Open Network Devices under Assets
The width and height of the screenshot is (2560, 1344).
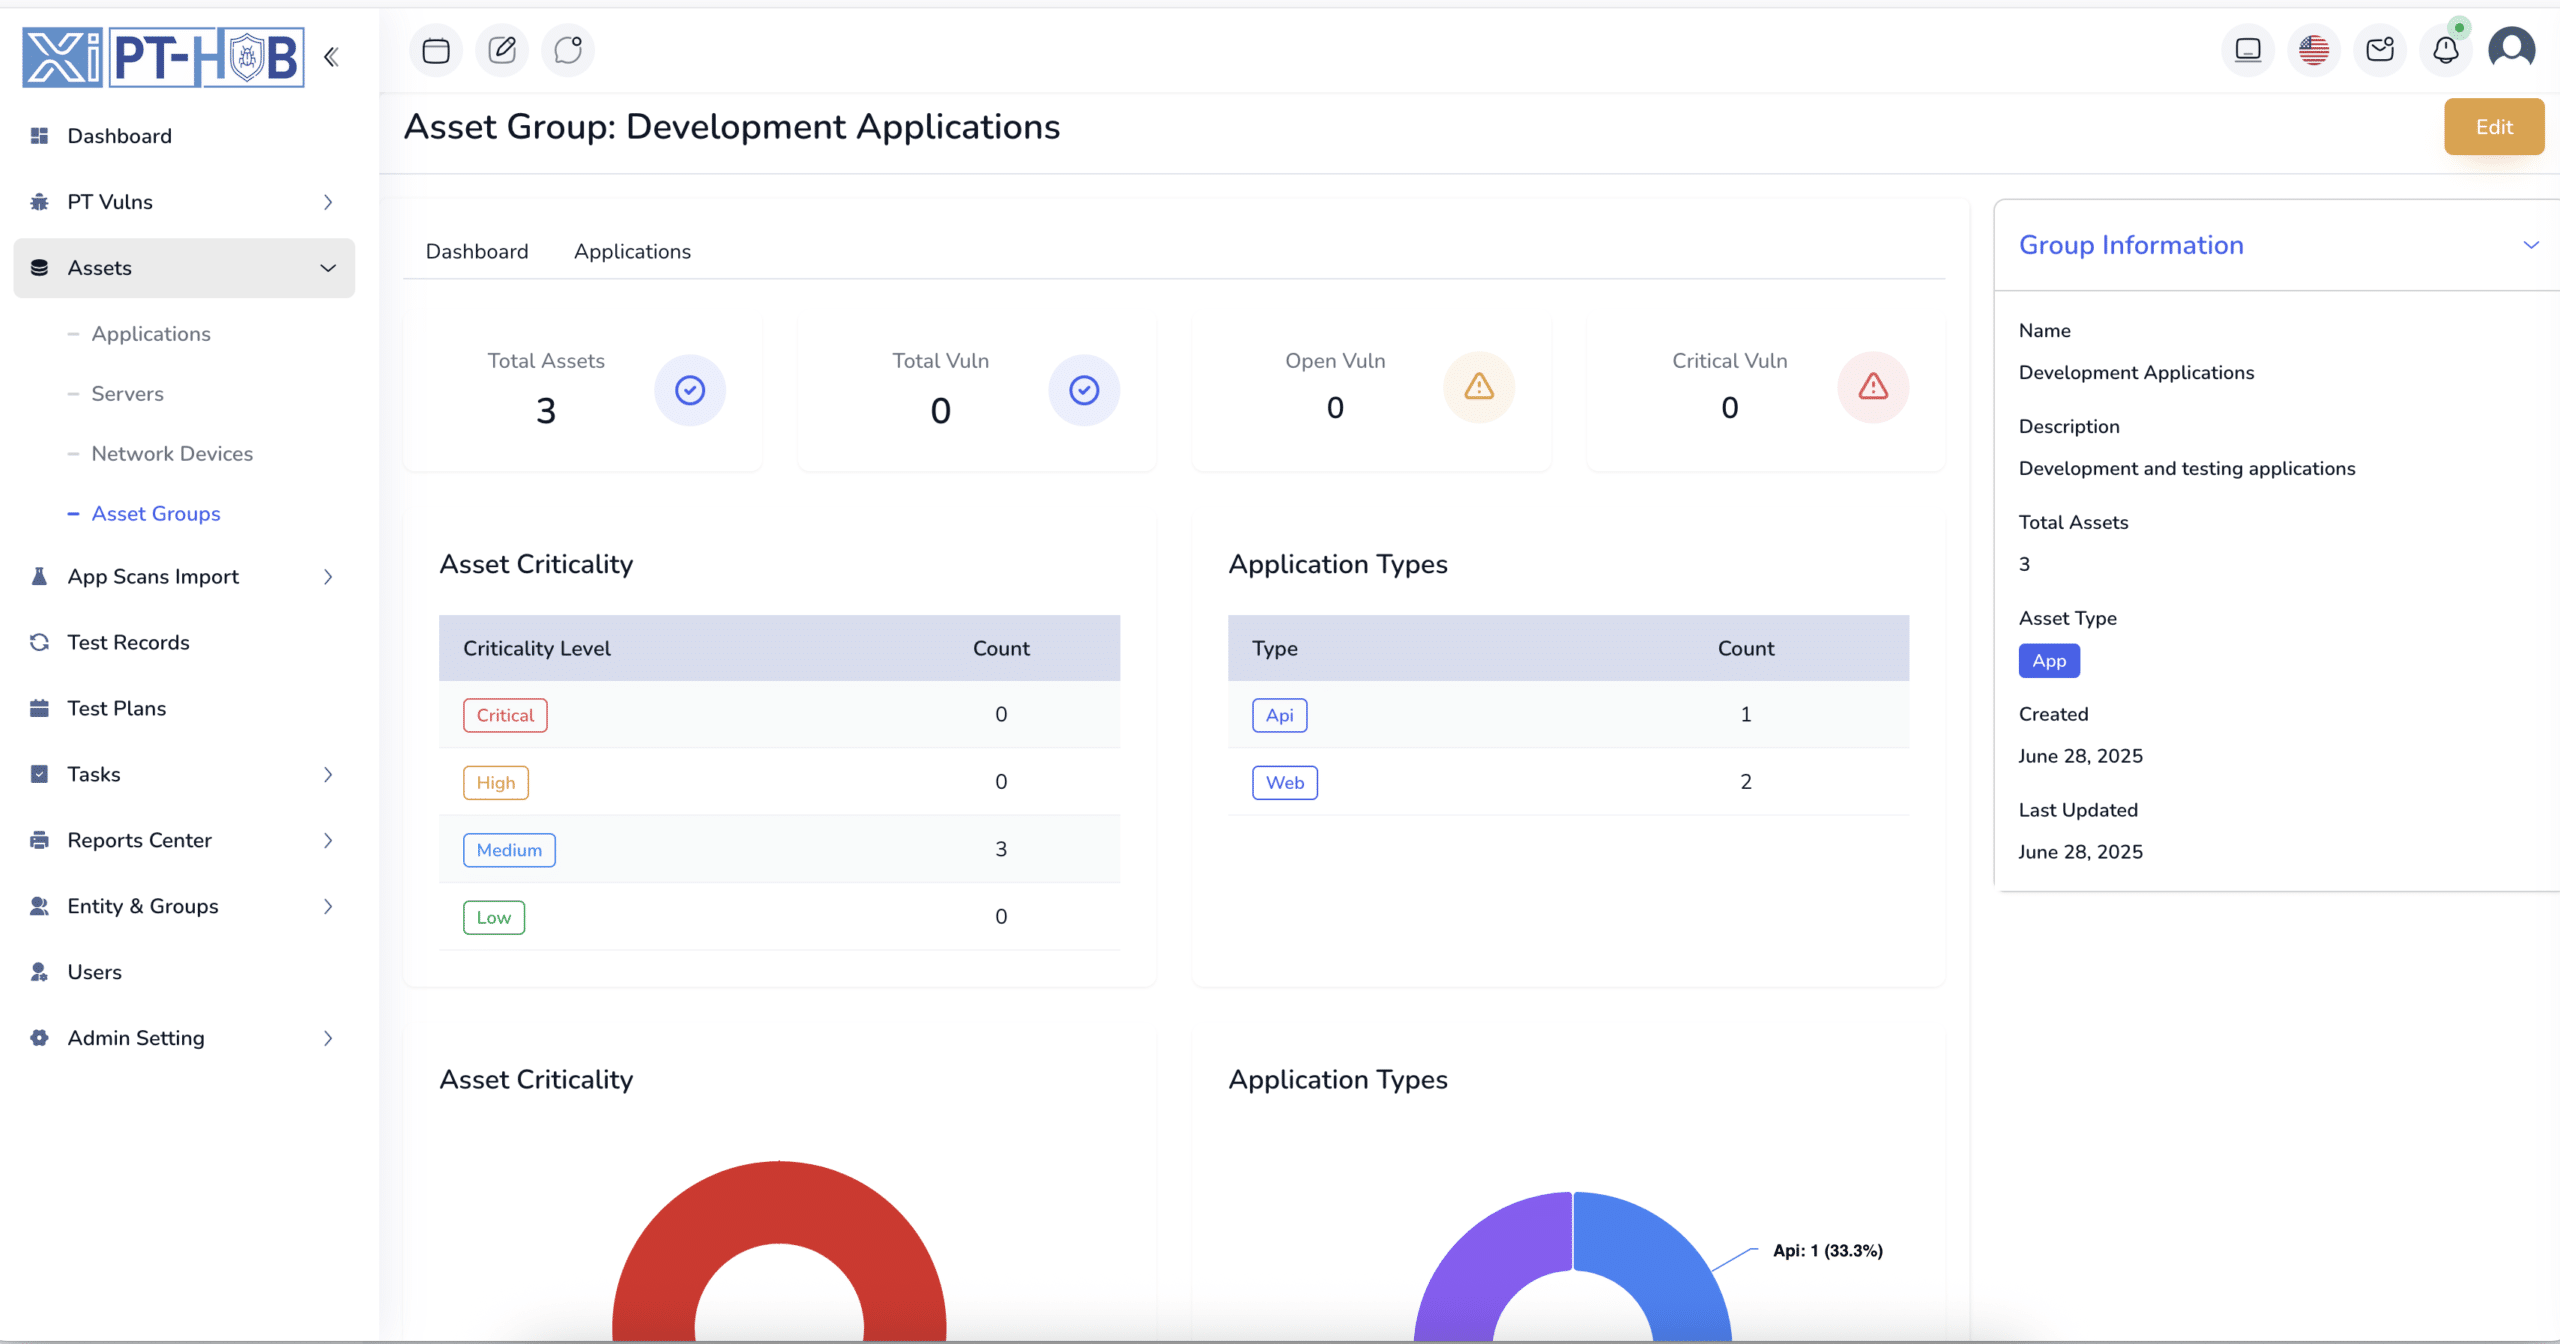pyautogui.click(x=172, y=454)
